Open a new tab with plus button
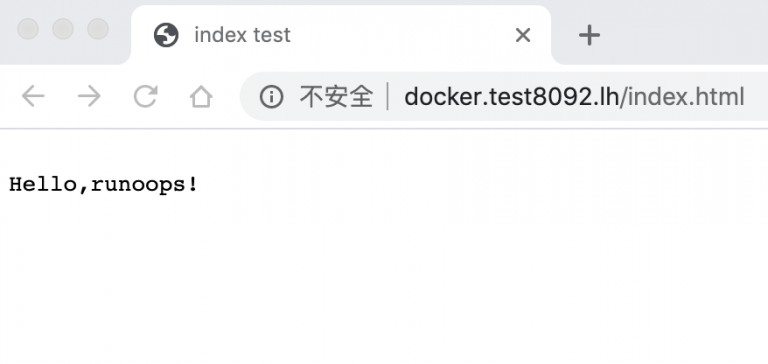768x364 pixels. coord(589,35)
